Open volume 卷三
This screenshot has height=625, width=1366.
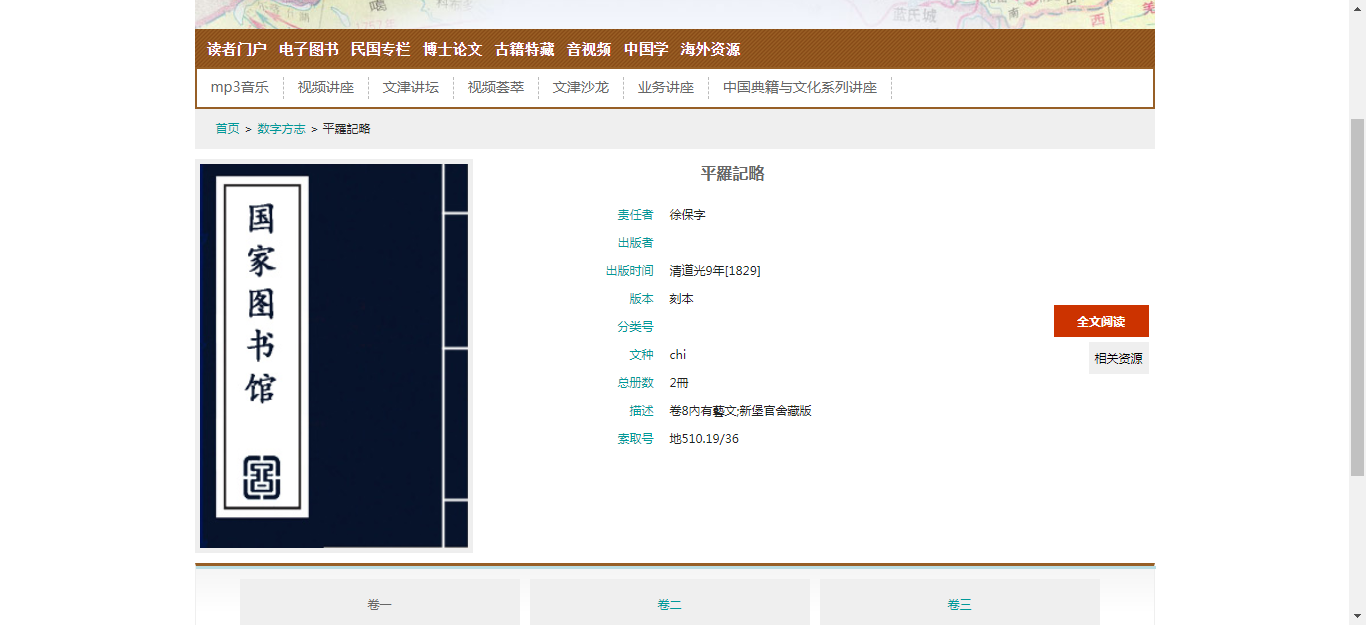(960, 604)
